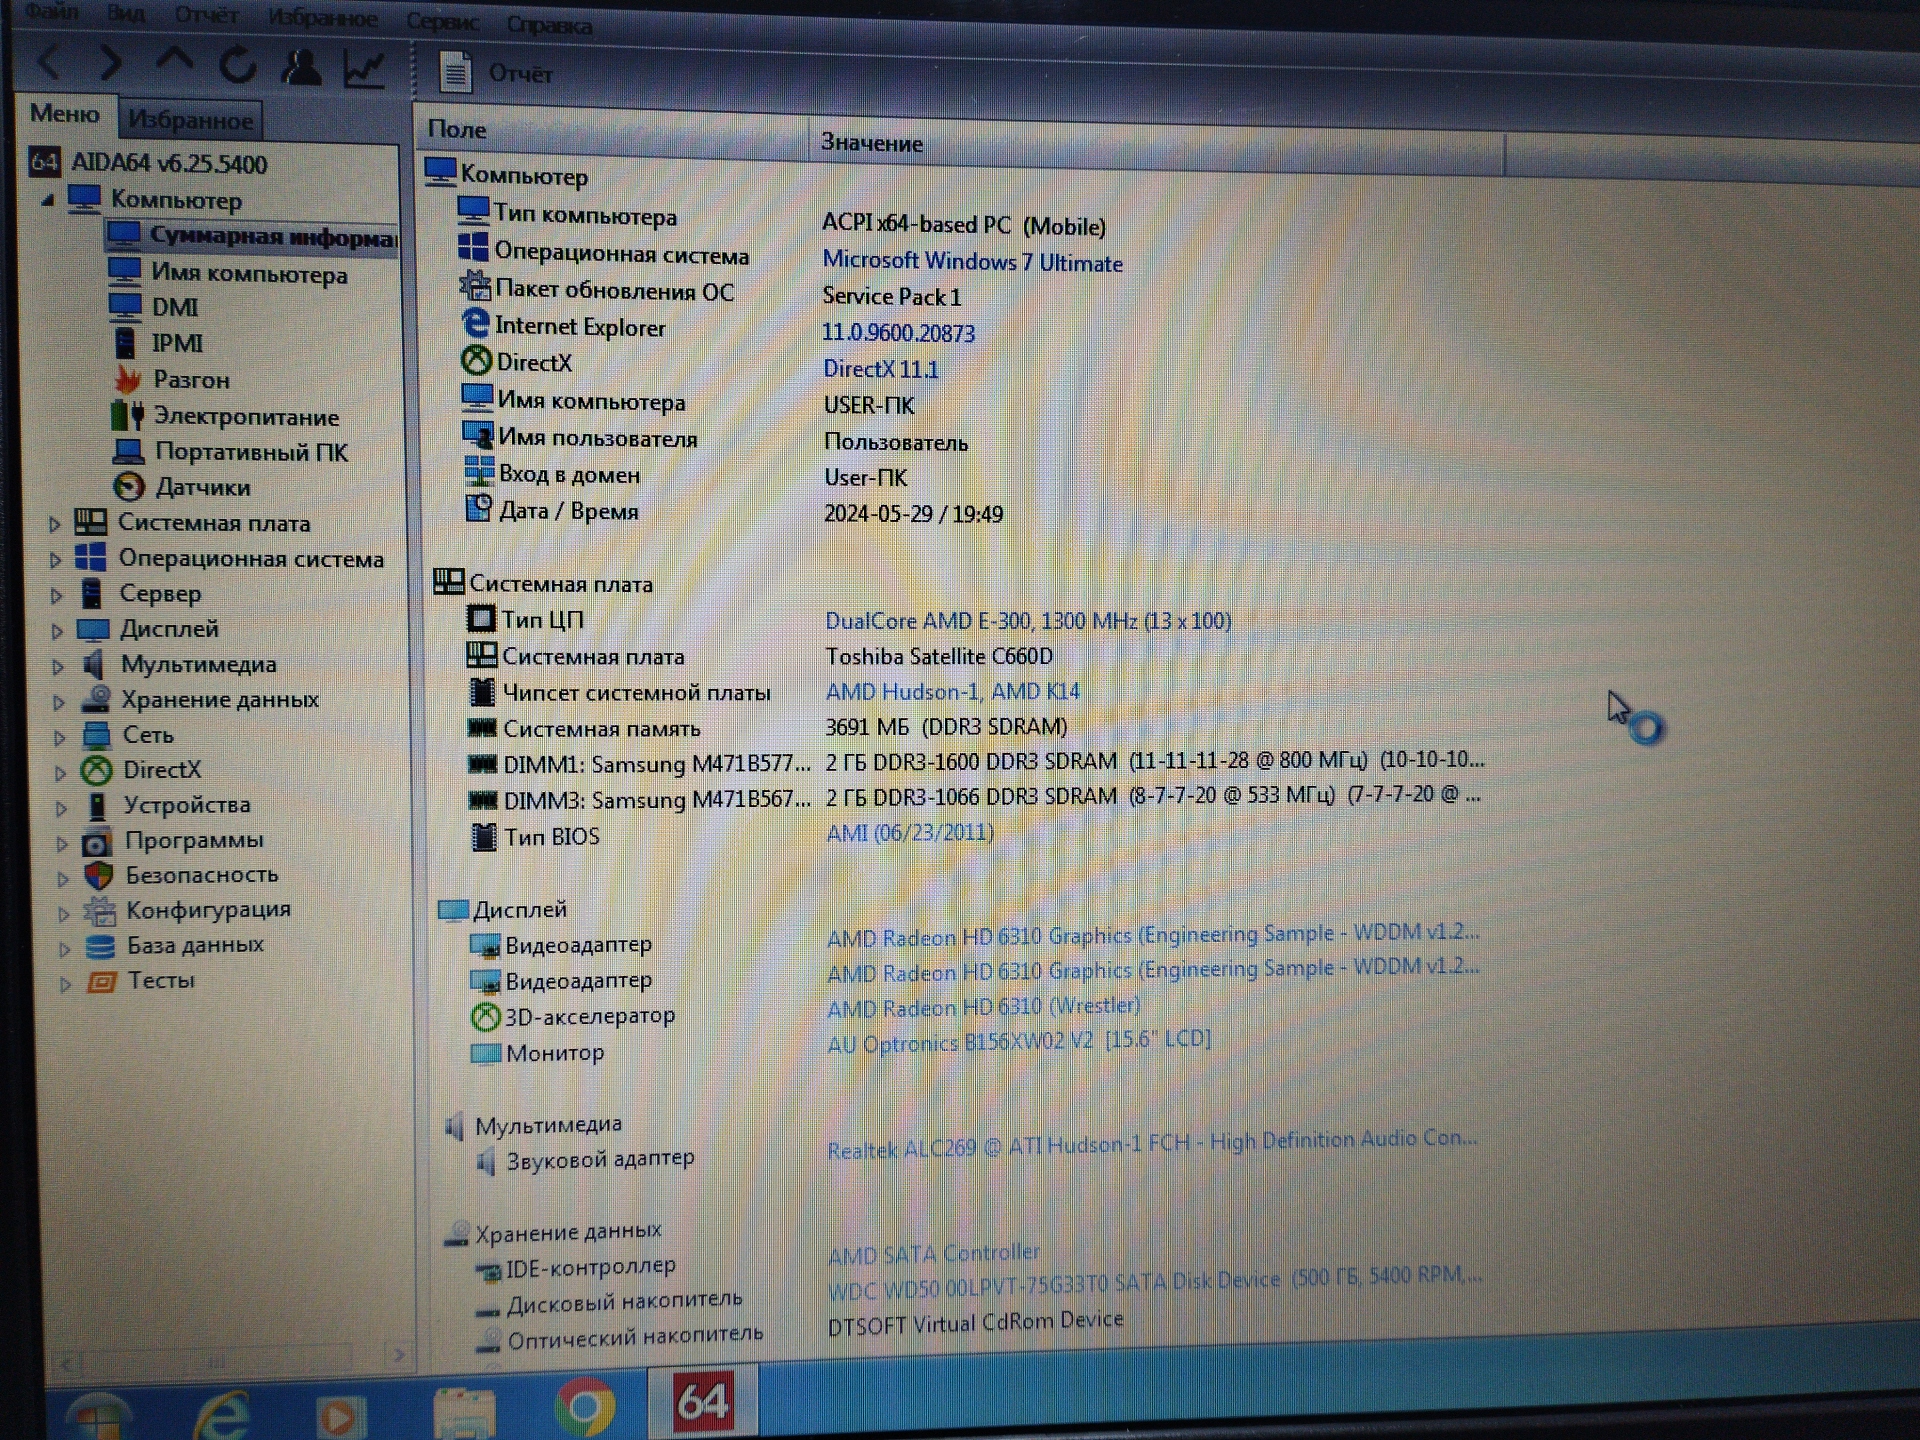Click the Программы tree icon
Screen dimensions: 1920x1440
tap(97, 842)
